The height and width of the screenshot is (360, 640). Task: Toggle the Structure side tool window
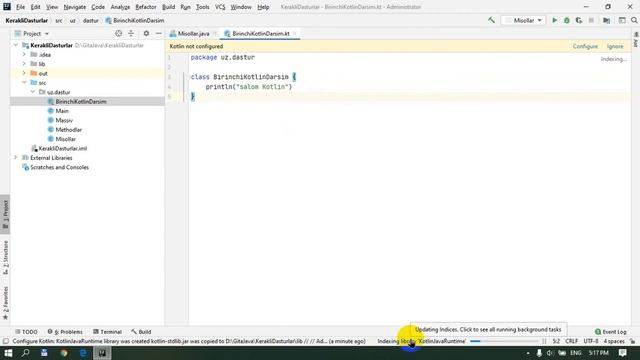pos(5,257)
